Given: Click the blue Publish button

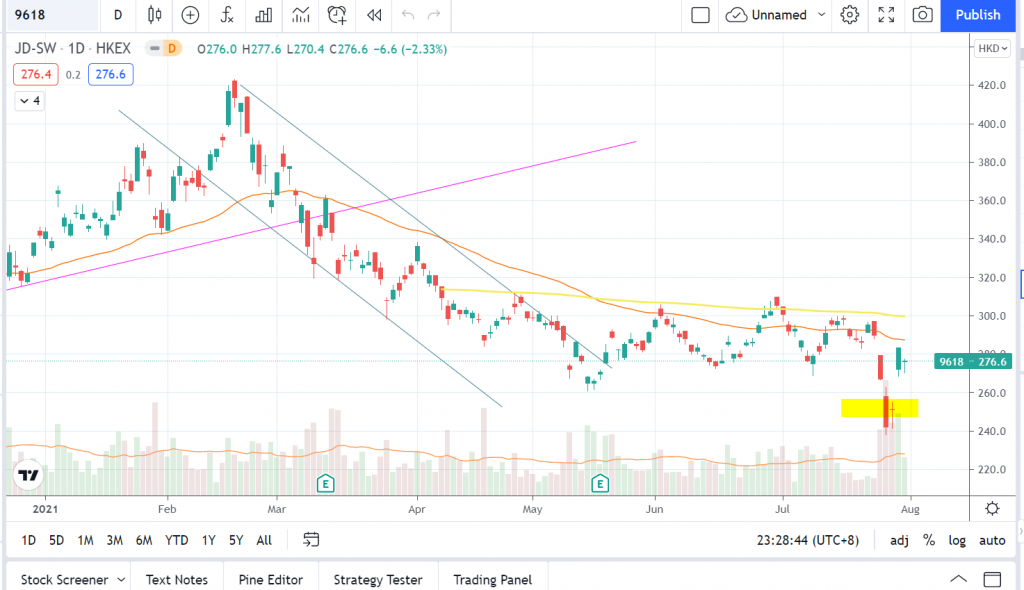Looking at the screenshot, I should pos(977,15).
